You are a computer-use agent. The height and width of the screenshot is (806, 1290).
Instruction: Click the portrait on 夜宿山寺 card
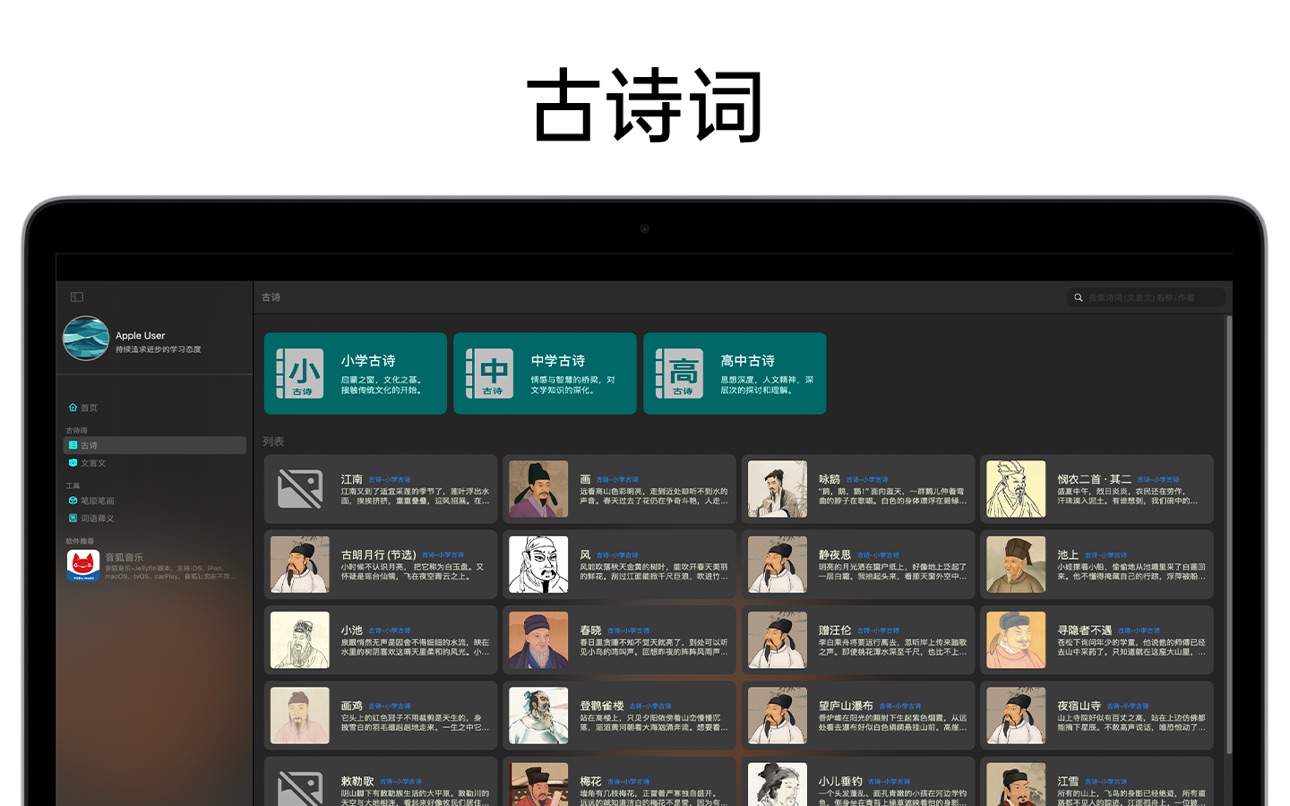click(1016, 716)
